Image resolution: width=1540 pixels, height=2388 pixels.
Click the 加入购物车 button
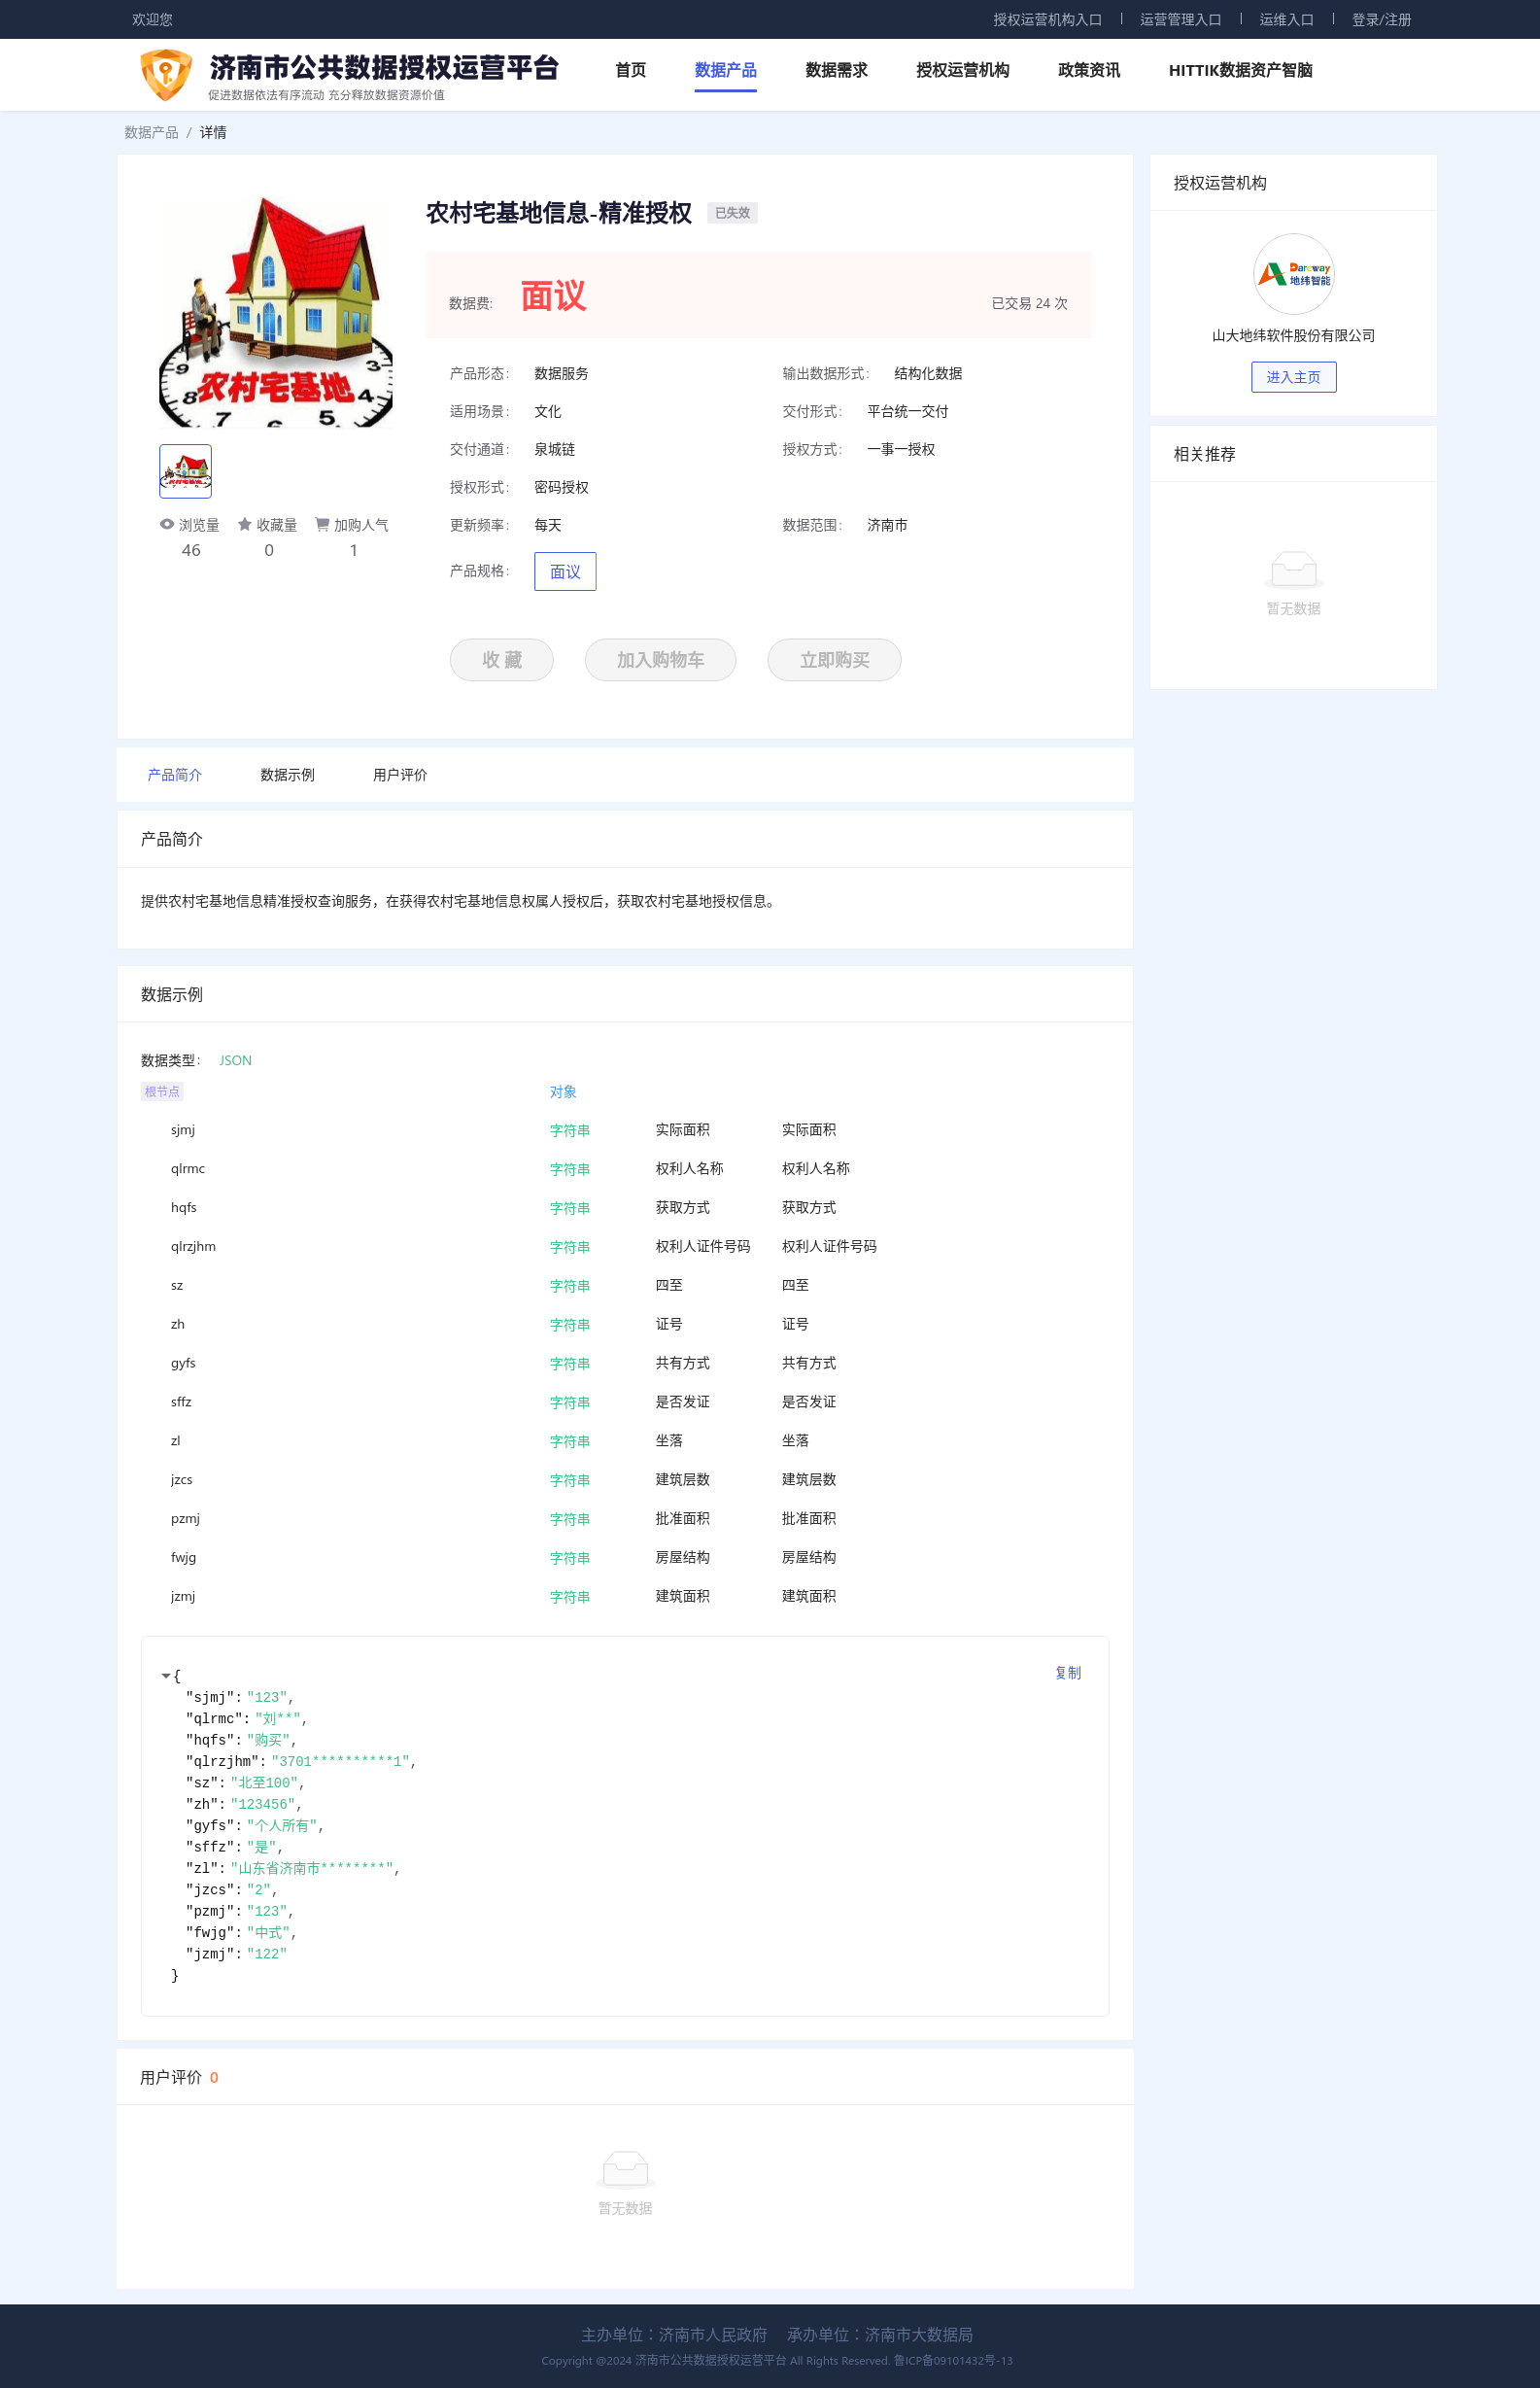tap(660, 660)
